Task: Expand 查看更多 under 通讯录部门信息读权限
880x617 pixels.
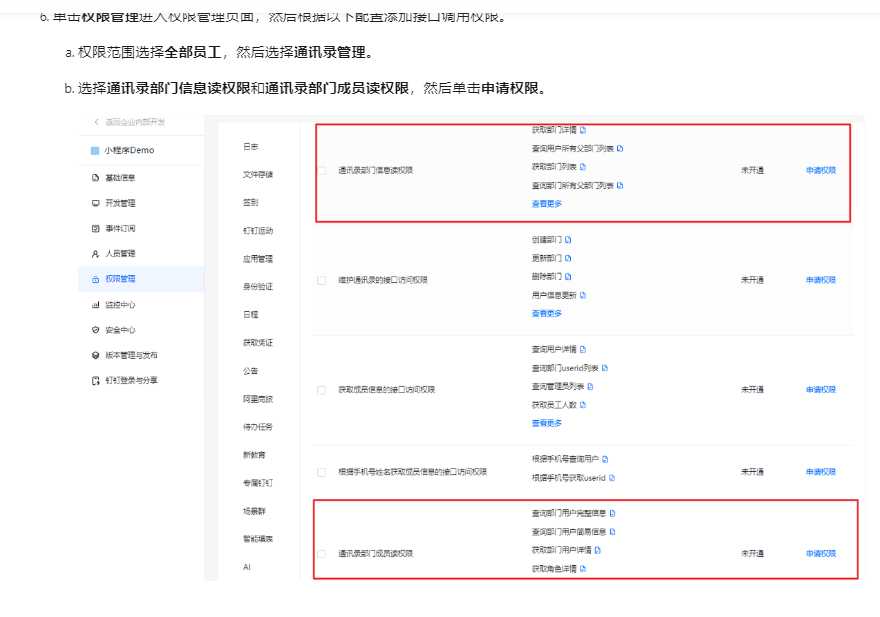Action: (x=547, y=204)
